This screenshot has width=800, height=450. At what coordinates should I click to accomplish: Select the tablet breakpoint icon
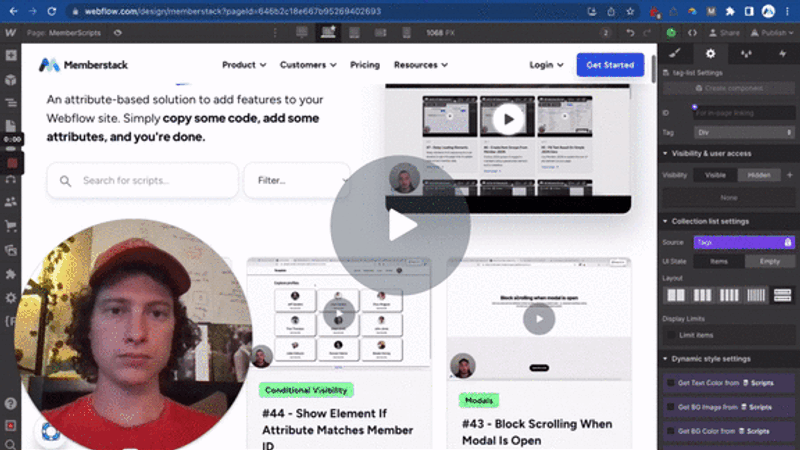354,33
